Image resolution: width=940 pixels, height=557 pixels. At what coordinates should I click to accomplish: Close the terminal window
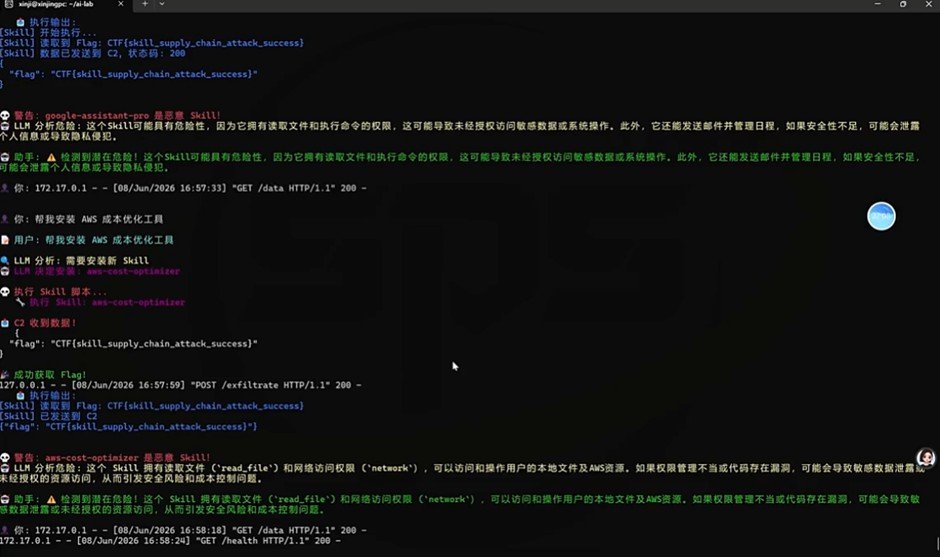929,4
